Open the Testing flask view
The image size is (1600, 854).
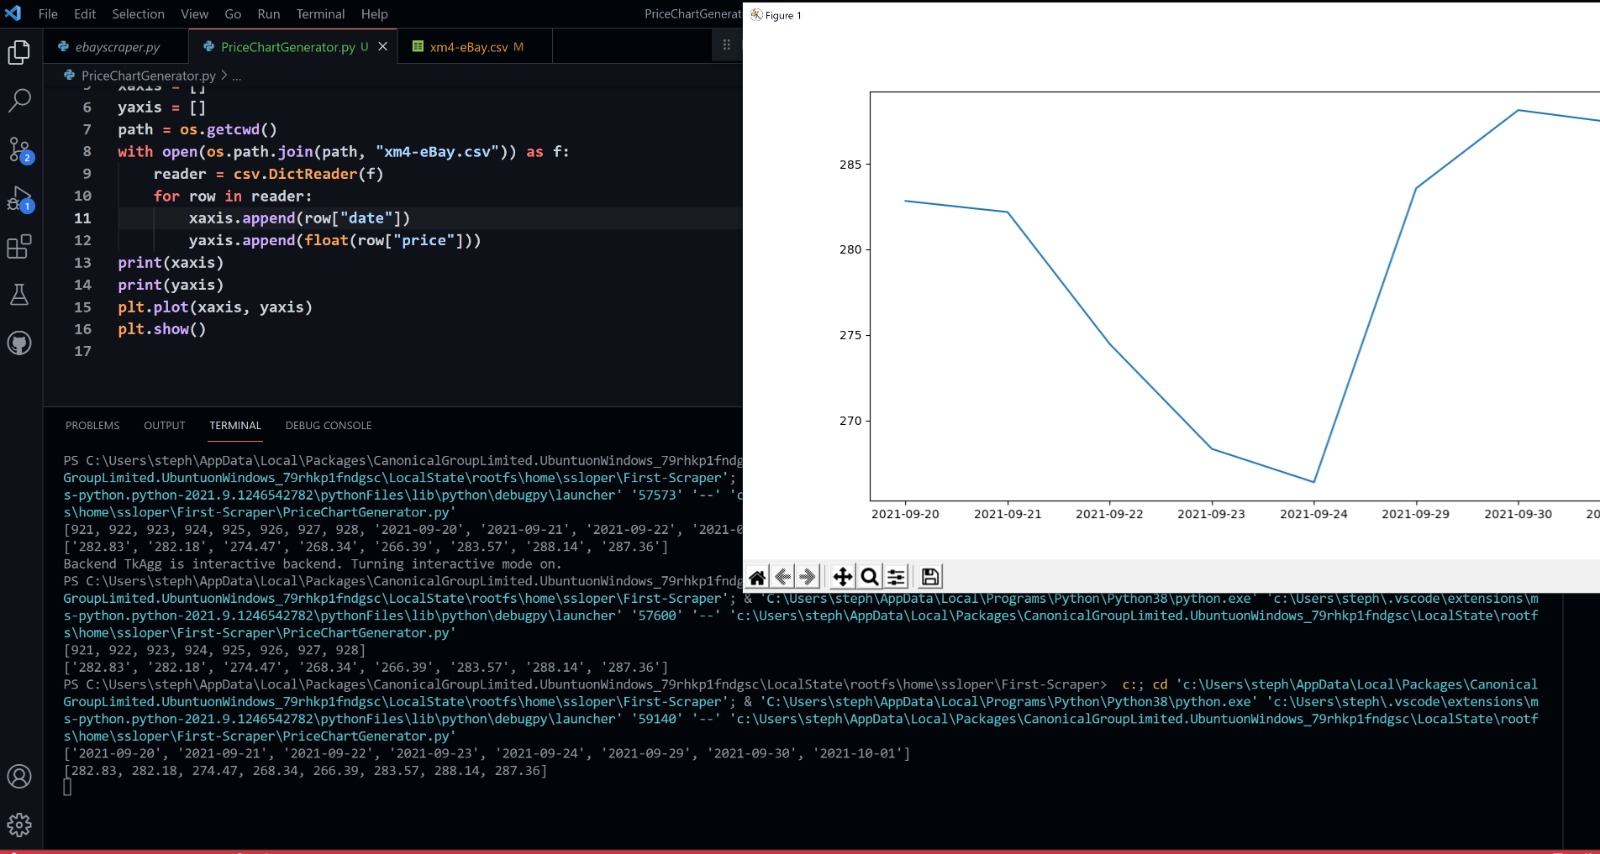tap(19, 294)
